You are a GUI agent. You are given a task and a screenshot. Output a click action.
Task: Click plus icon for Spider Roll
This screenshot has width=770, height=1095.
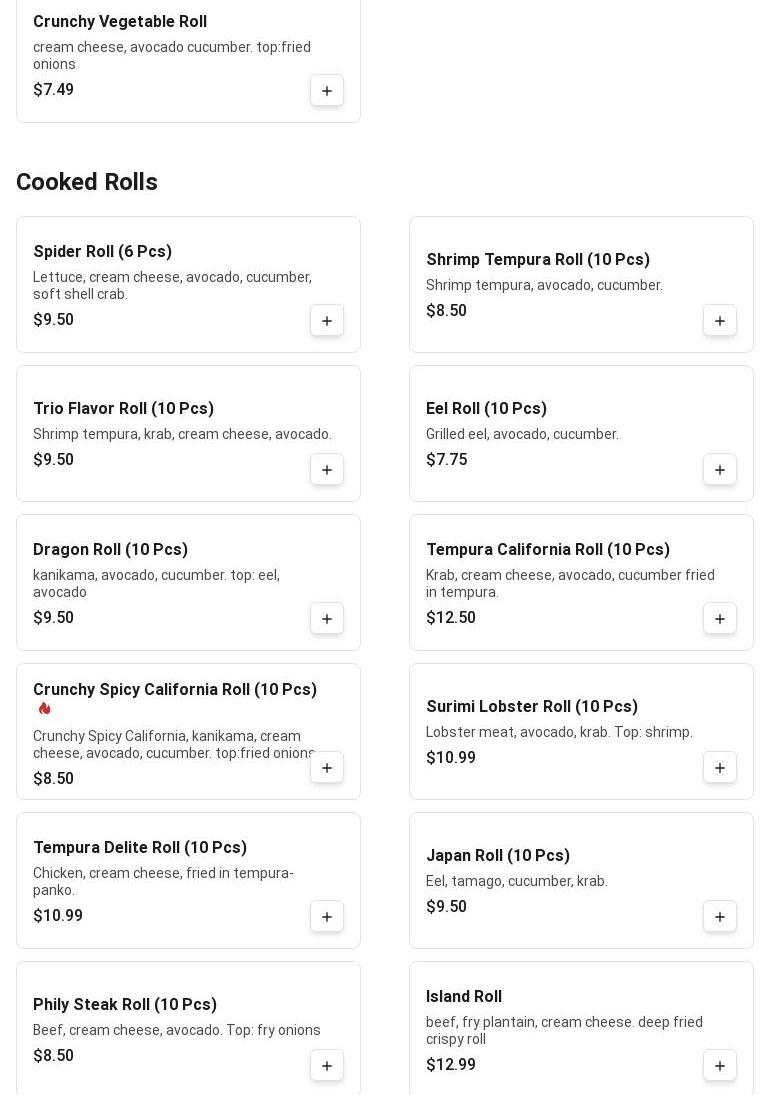pos(327,321)
